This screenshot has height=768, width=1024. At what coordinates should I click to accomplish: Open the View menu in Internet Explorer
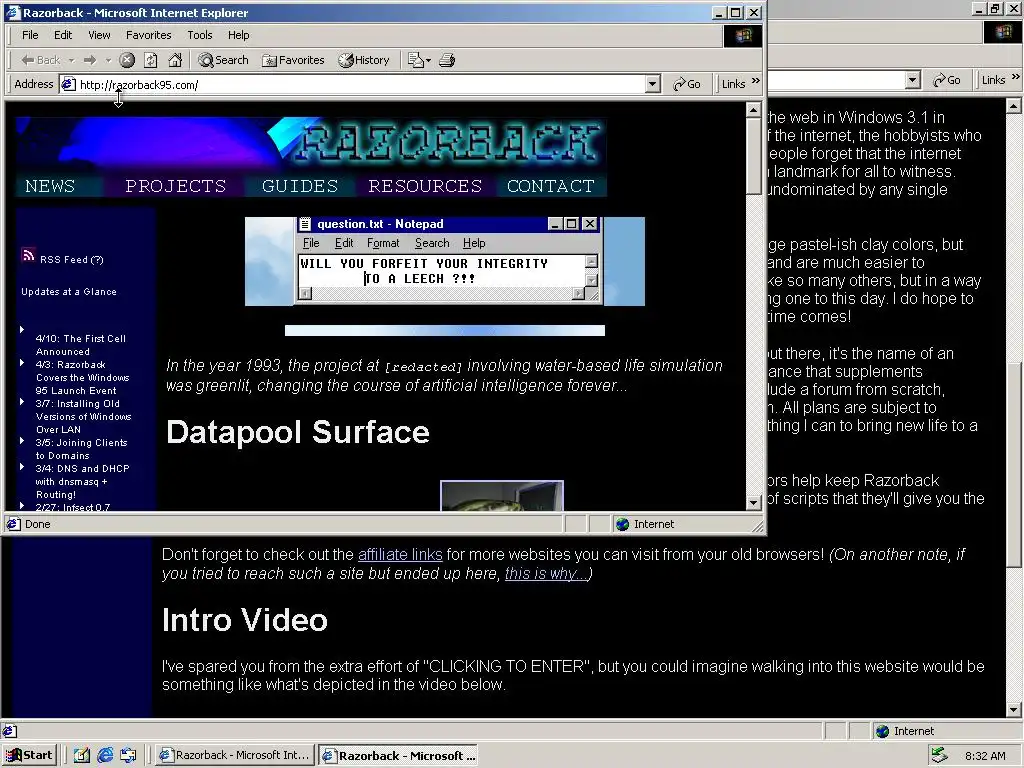(x=99, y=35)
